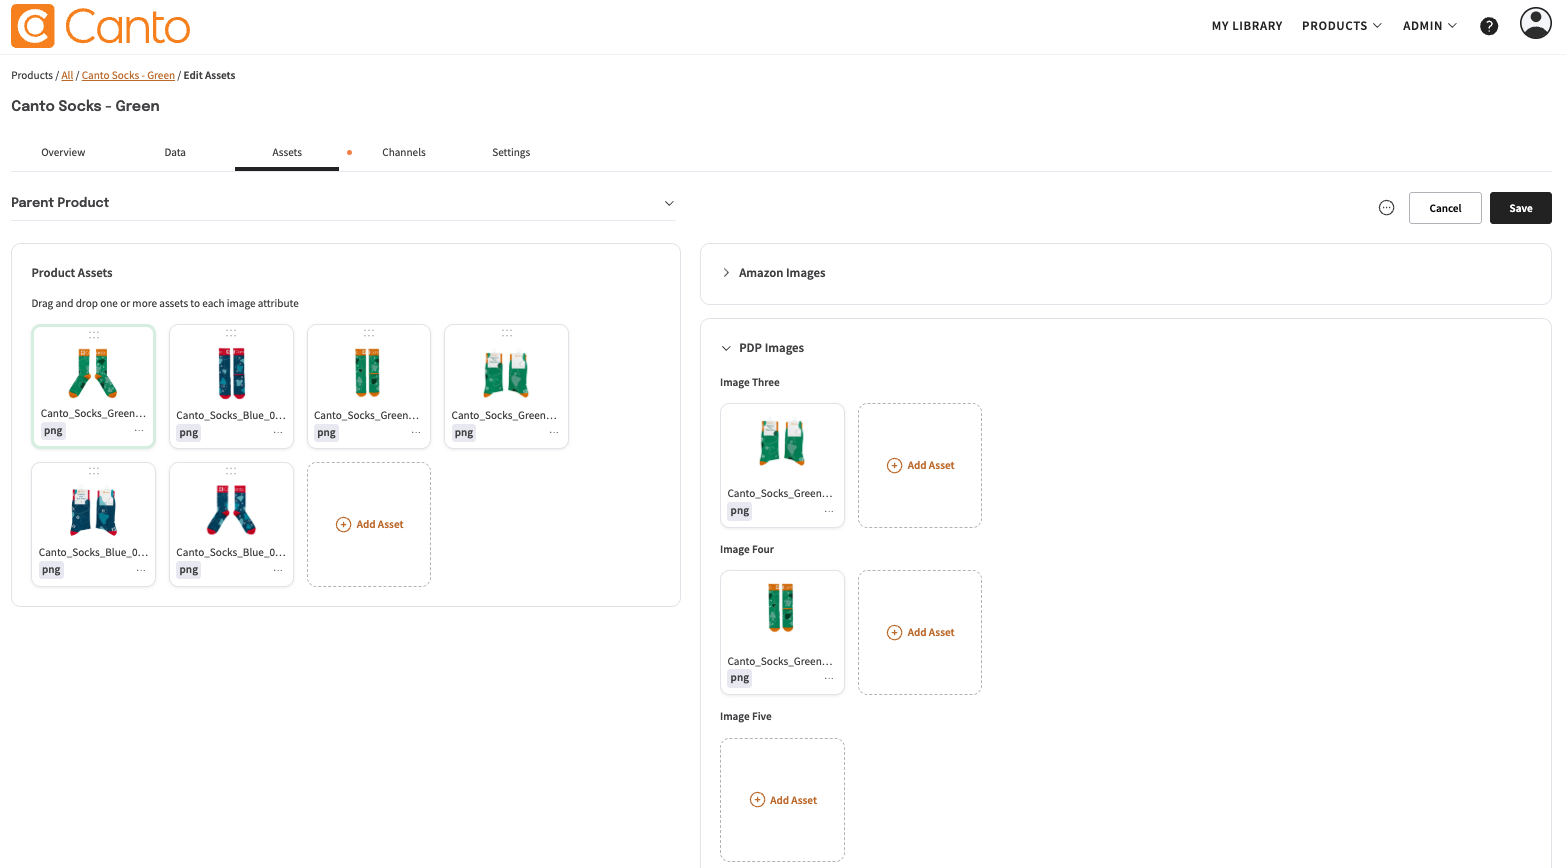The image size is (1566, 868).
Task: Collapse the Parent Product section chevron
Action: [x=669, y=203]
